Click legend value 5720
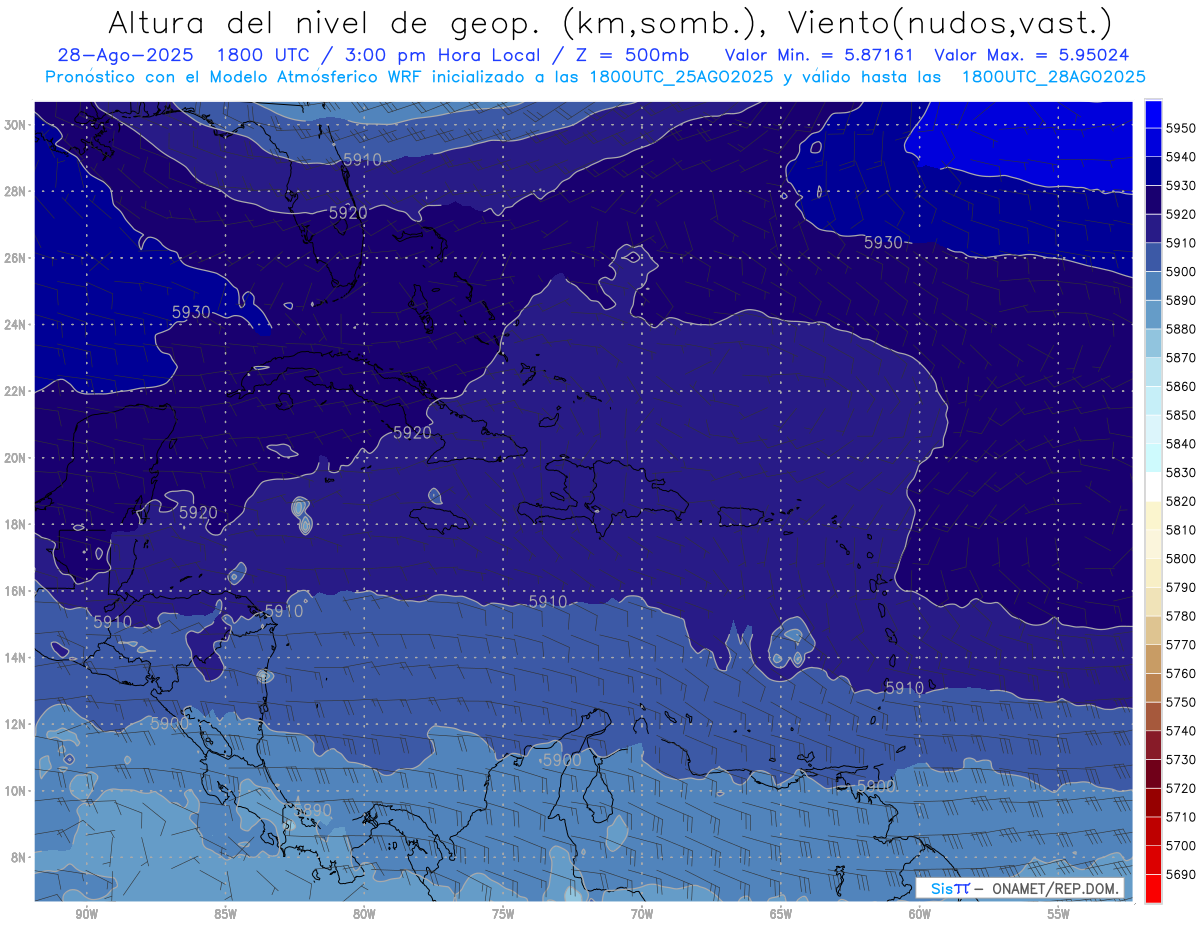The image size is (1200, 927). click(1182, 788)
